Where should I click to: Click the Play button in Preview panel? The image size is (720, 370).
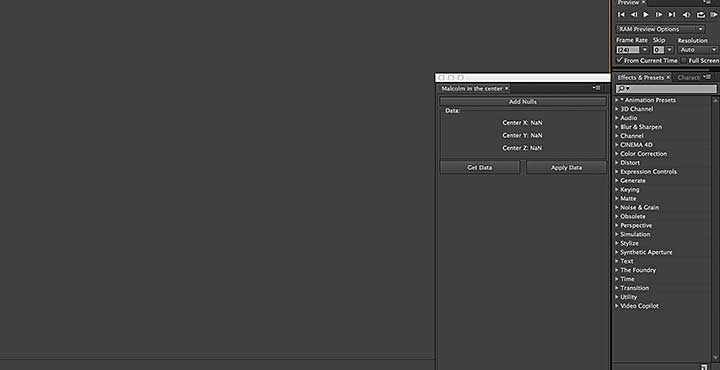pos(646,15)
